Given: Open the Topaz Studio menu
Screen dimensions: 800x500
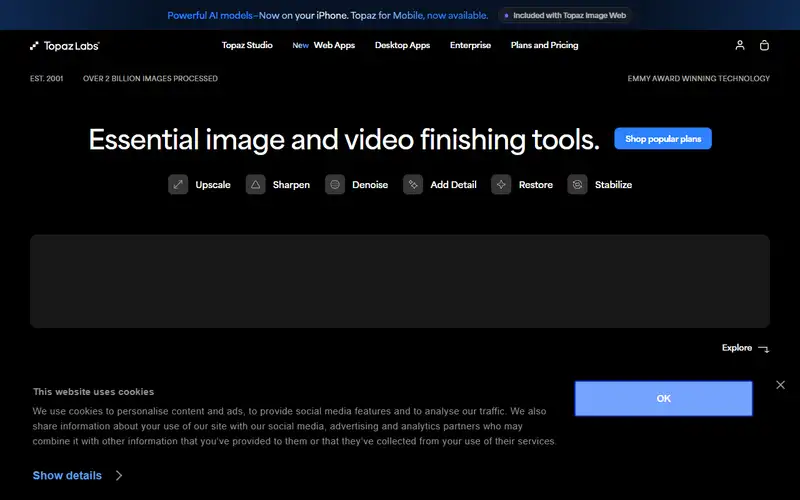Looking at the screenshot, I should [x=247, y=45].
